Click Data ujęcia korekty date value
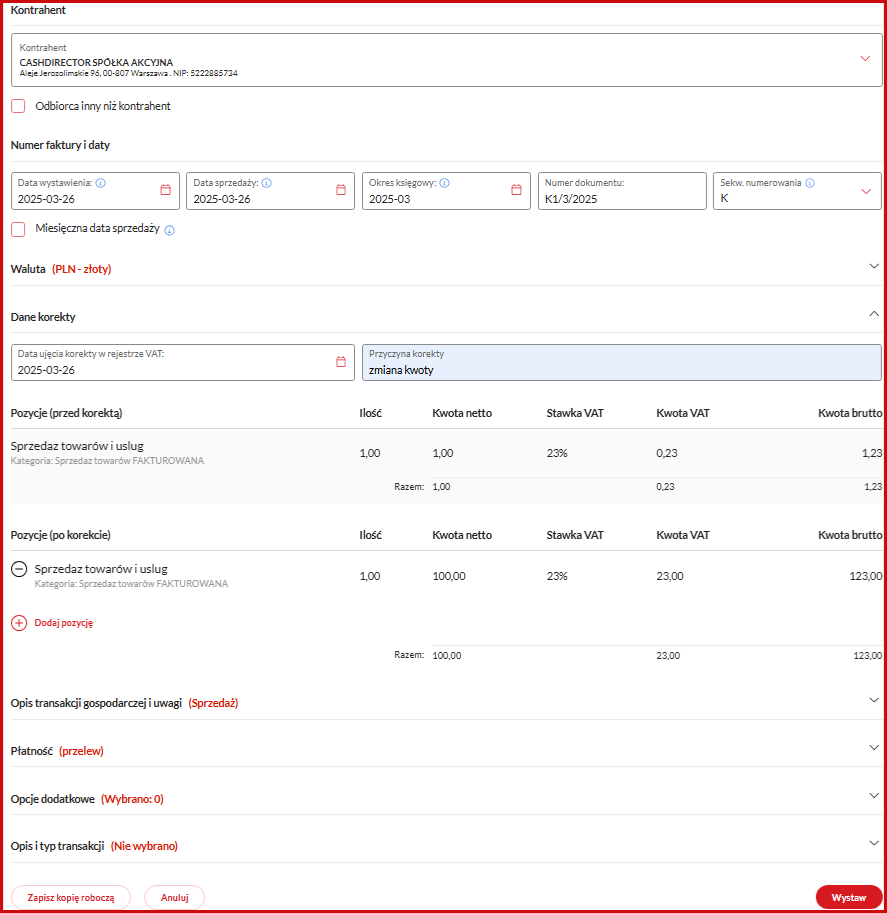This screenshot has height=913, width=887. click(46, 370)
